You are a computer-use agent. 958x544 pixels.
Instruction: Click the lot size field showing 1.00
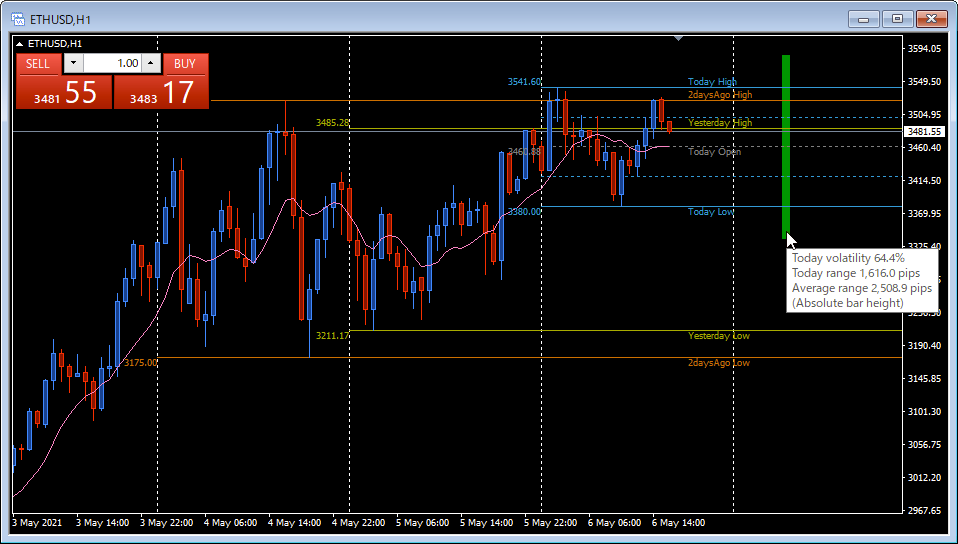(113, 63)
